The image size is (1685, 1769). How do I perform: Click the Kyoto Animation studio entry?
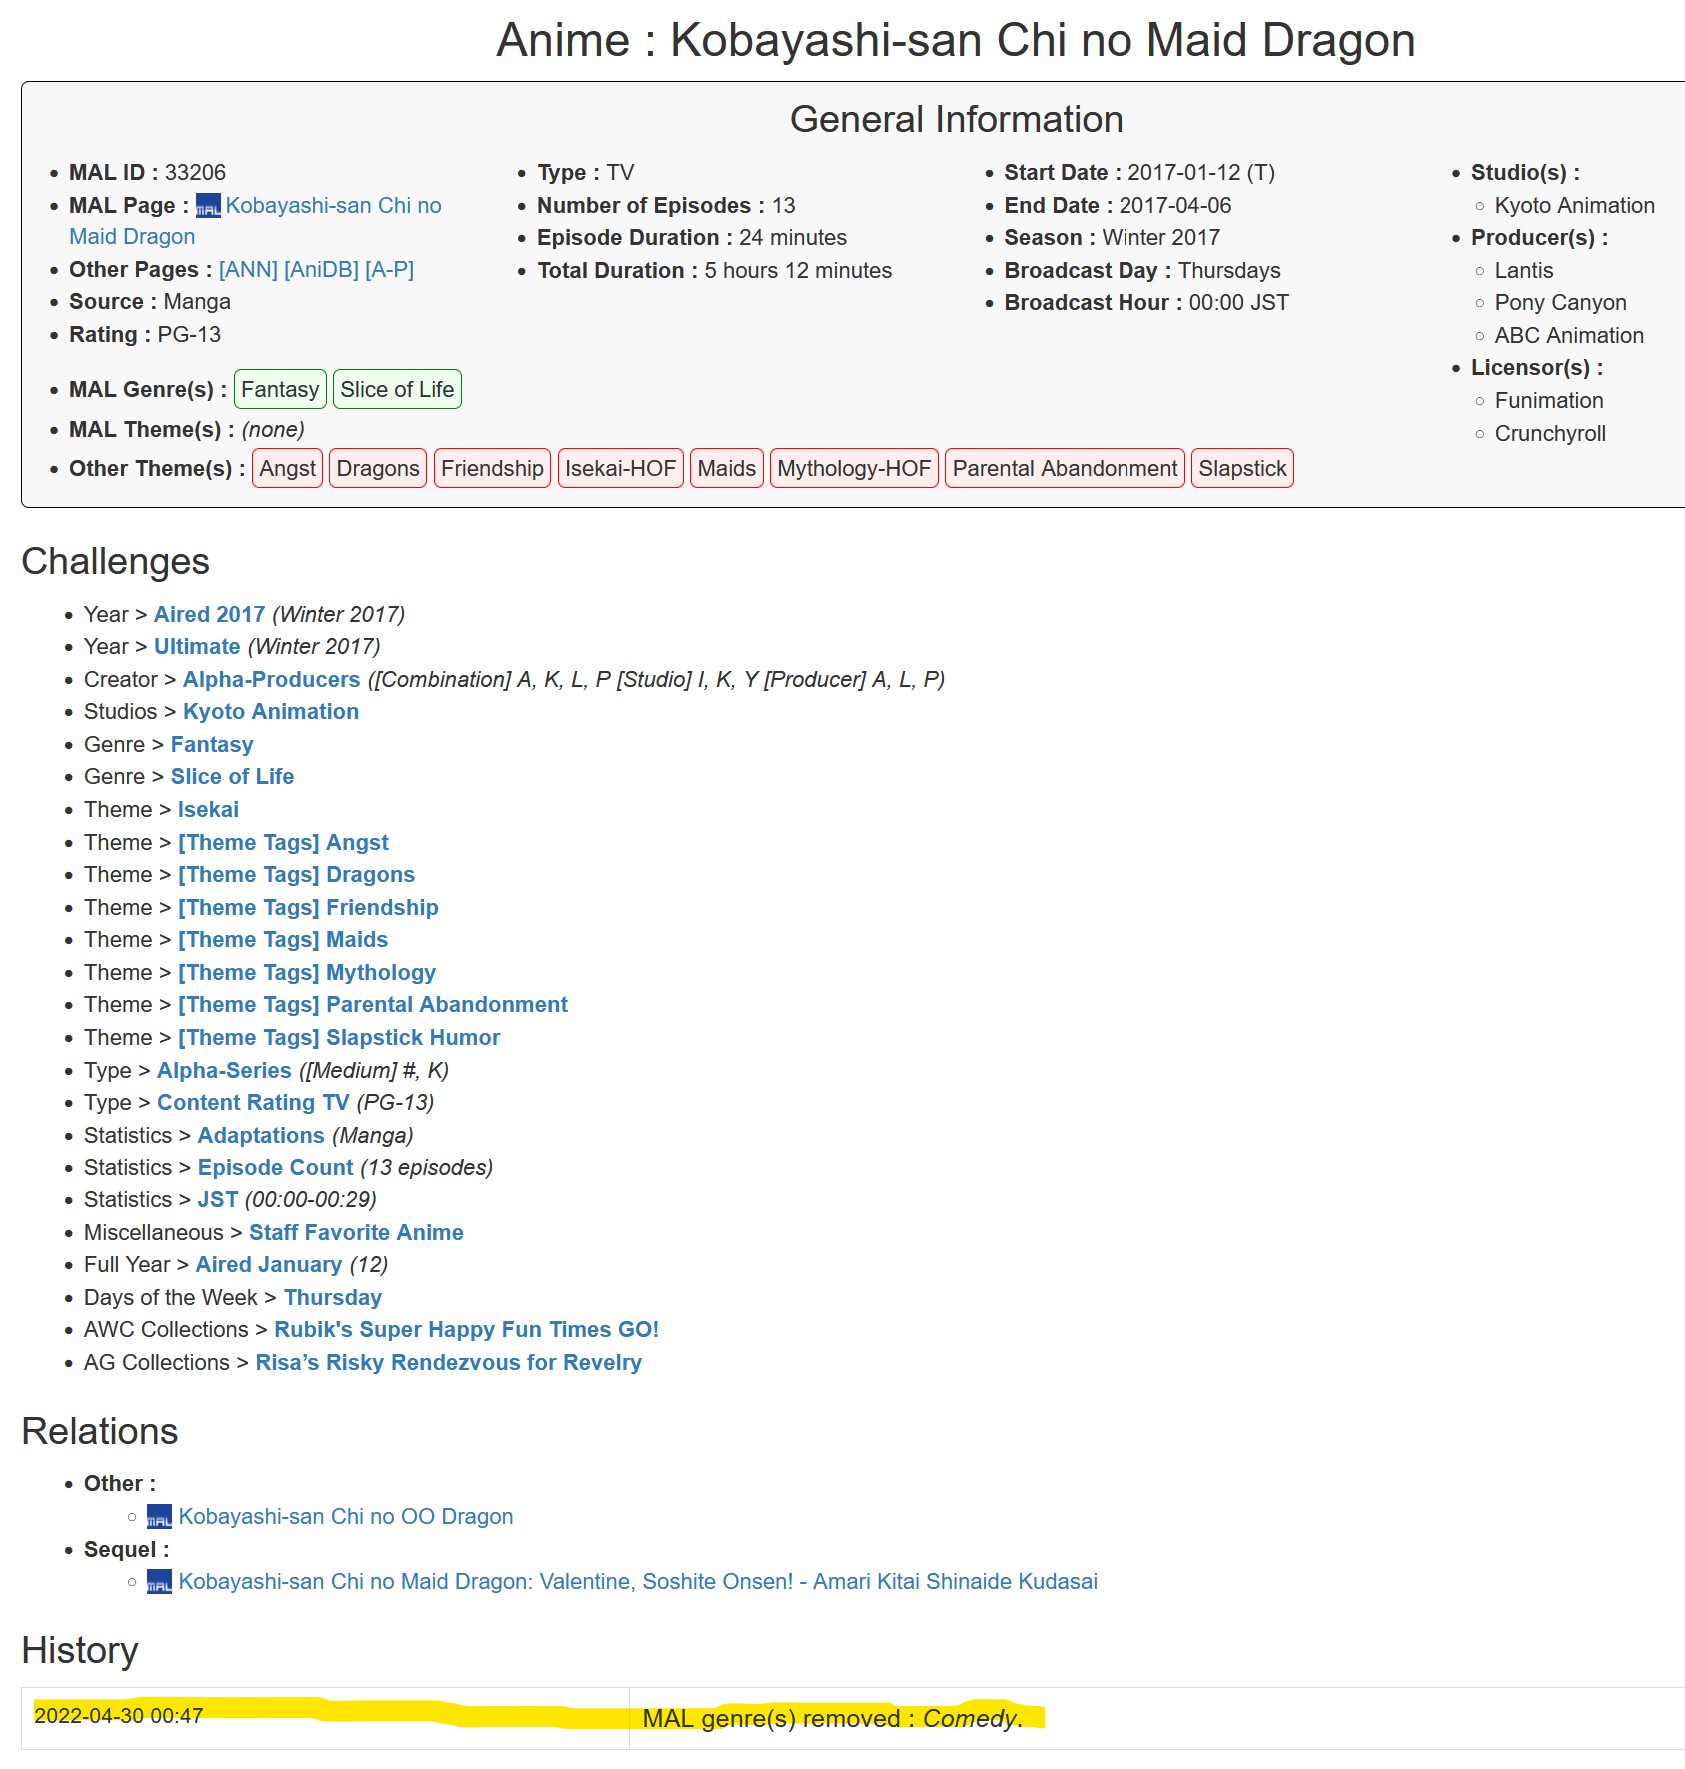point(1574,206)
